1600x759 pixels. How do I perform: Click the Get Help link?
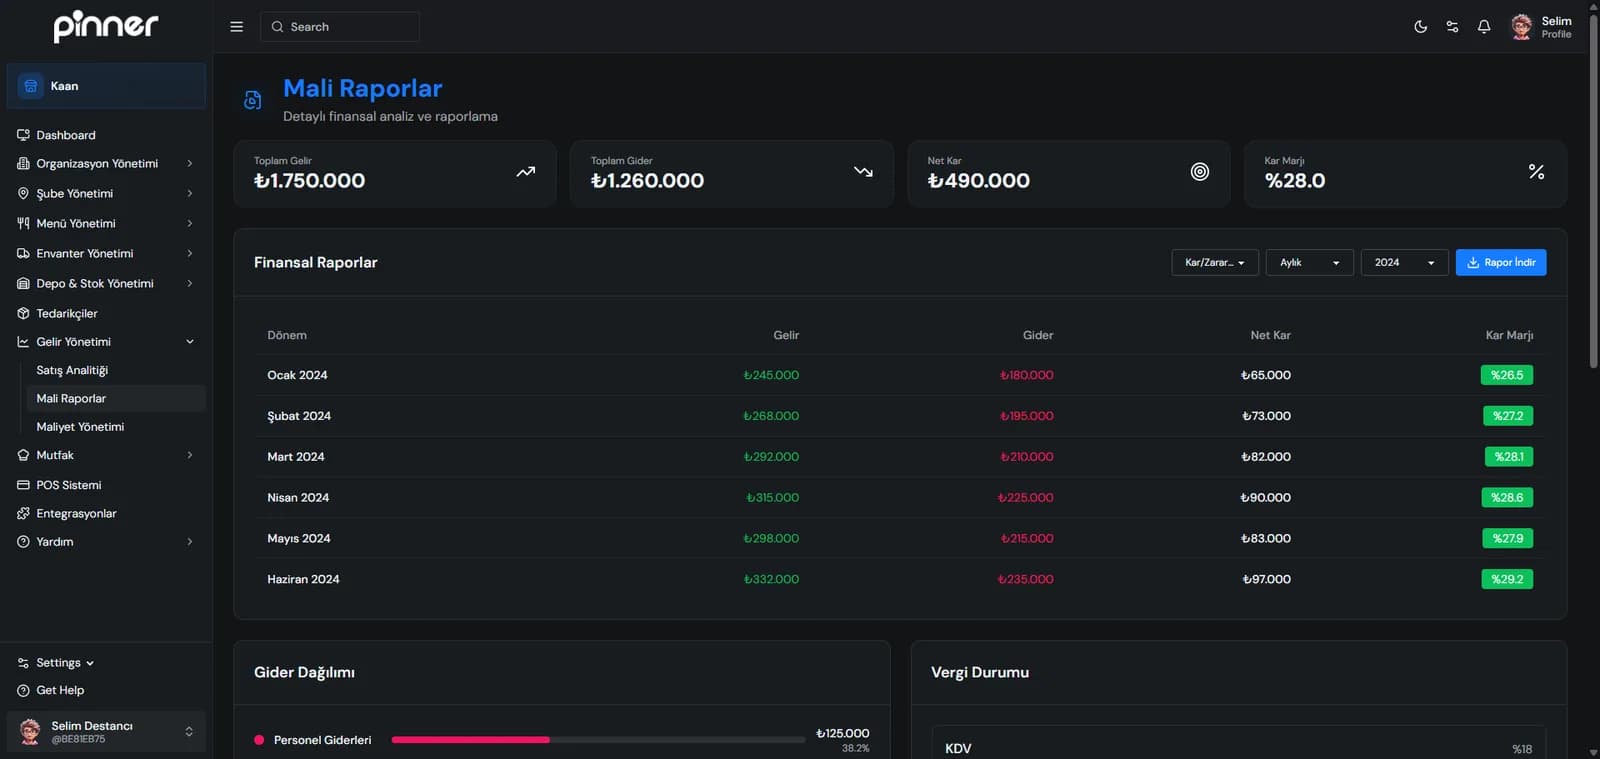coord(60,690)
